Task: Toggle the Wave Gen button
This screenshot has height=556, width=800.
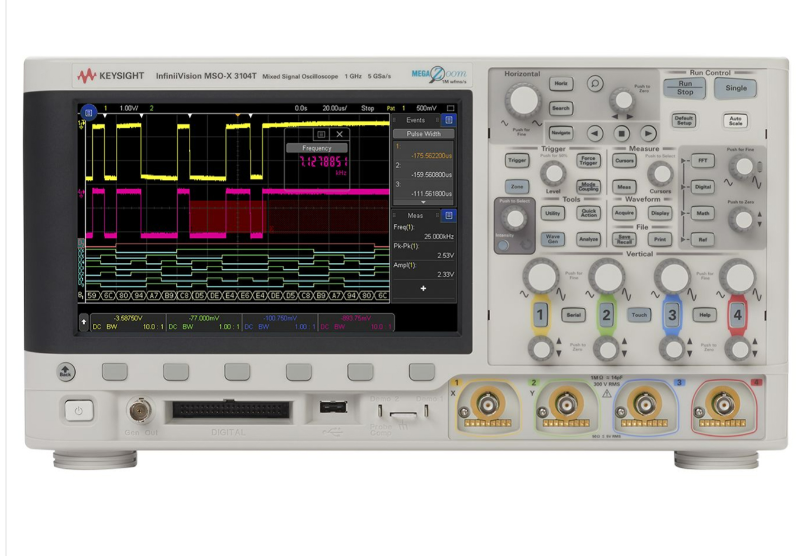Action: pos(553,239)
